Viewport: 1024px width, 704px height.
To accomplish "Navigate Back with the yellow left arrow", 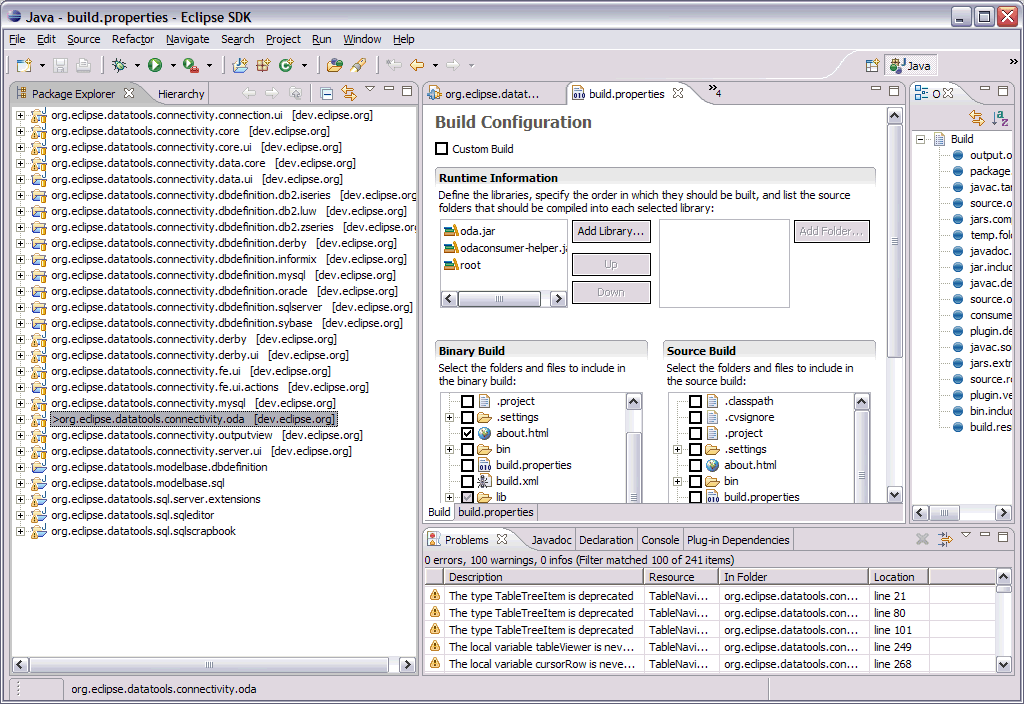I will (x=417, y=65).
